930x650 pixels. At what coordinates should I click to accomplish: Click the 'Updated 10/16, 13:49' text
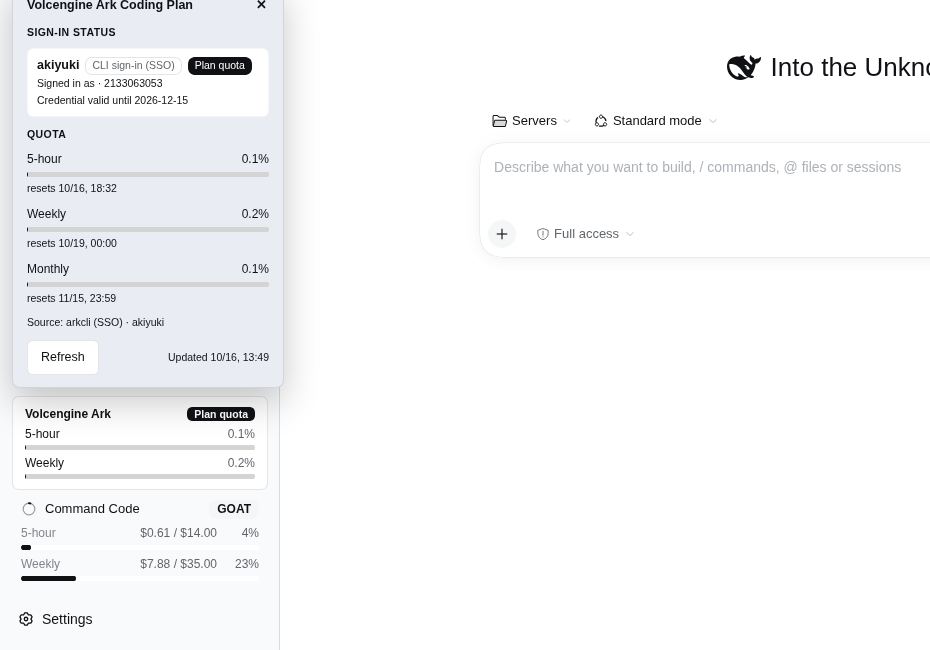[218, 357]
